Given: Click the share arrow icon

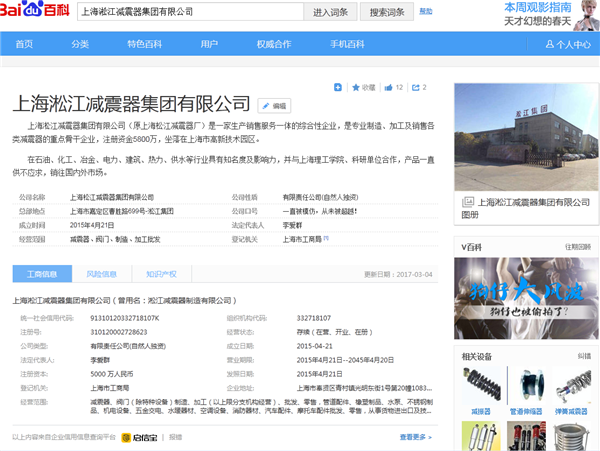Looking at the screenshot, I should tap(413, 88).
